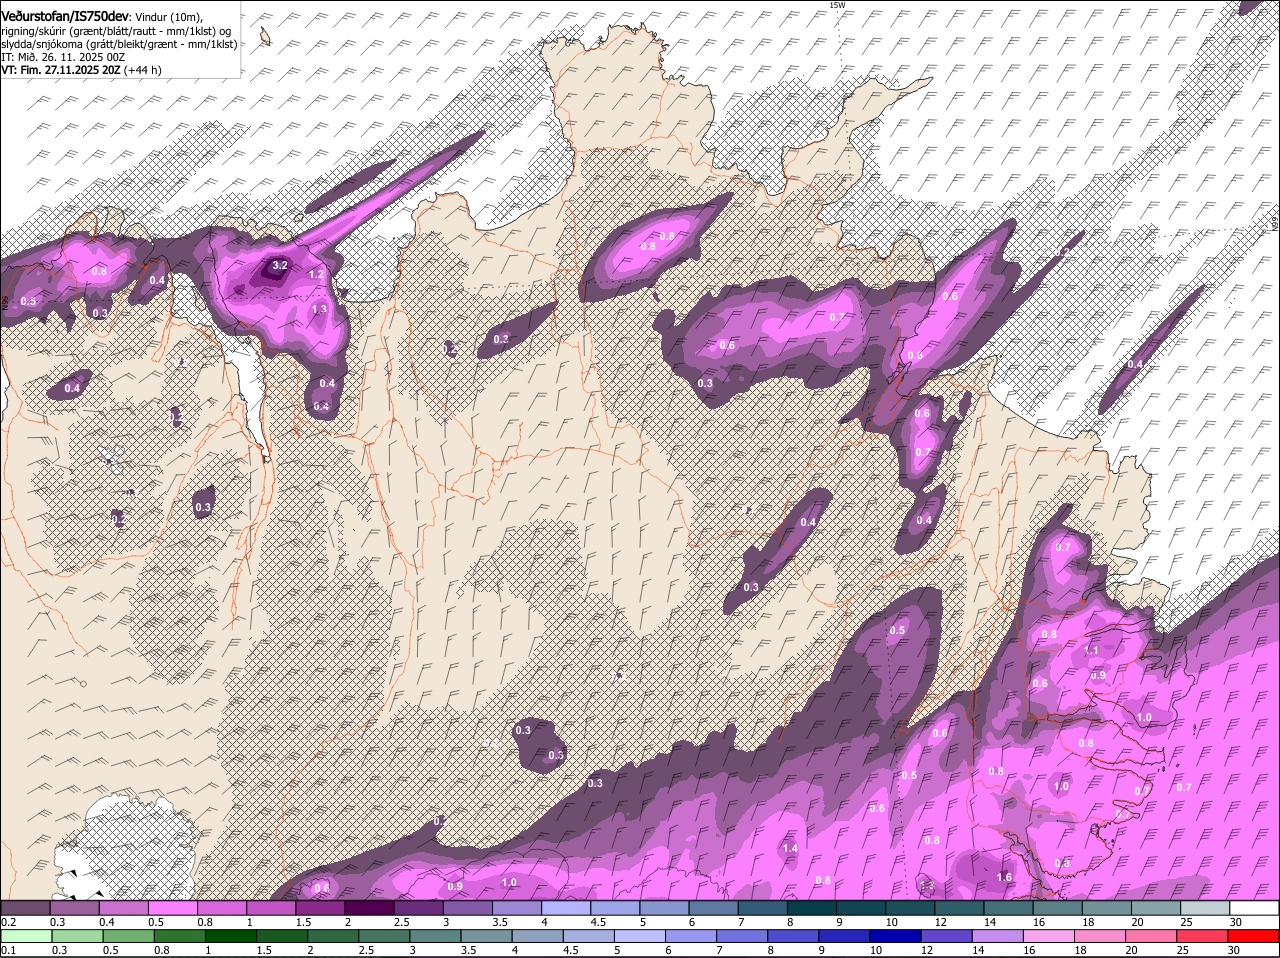
Task: Click the 'VT: Fim. 27.11.2025 20Z' valid-time text
Action: point(61,70)
